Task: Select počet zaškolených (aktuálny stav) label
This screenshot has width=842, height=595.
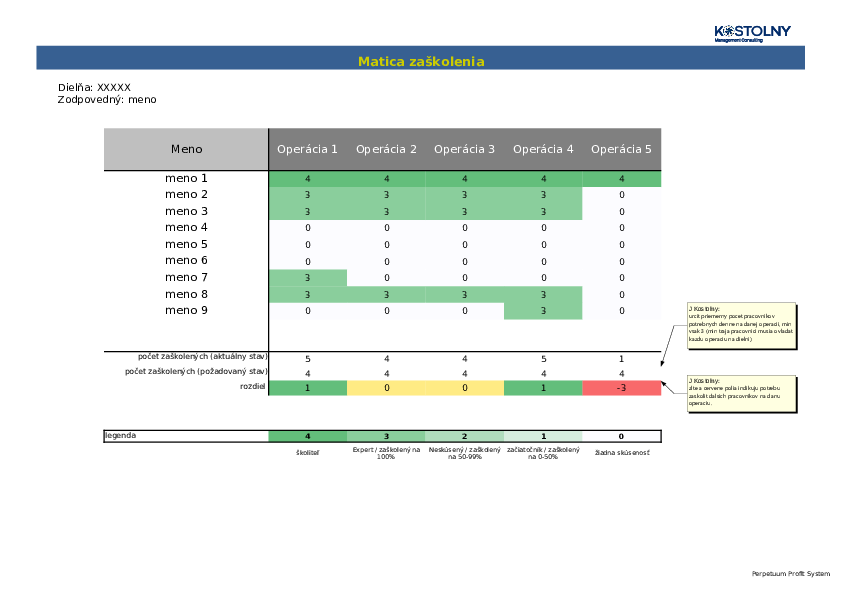Action: pyautogui.click(x=202, y=357)
